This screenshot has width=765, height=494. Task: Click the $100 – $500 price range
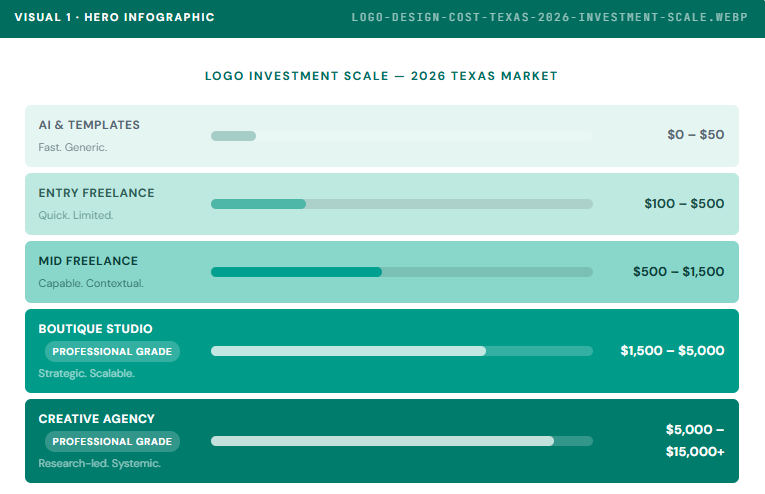684,204
